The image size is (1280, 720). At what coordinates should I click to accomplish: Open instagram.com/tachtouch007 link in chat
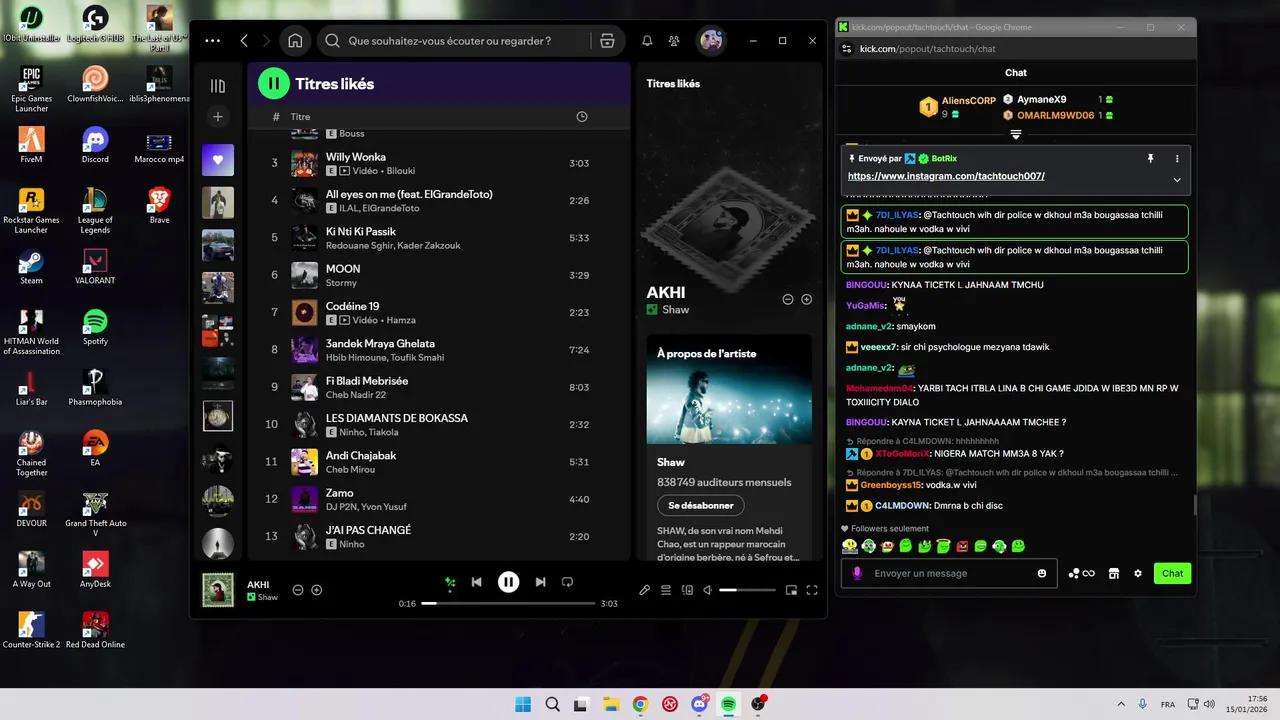tap(946, 176)
